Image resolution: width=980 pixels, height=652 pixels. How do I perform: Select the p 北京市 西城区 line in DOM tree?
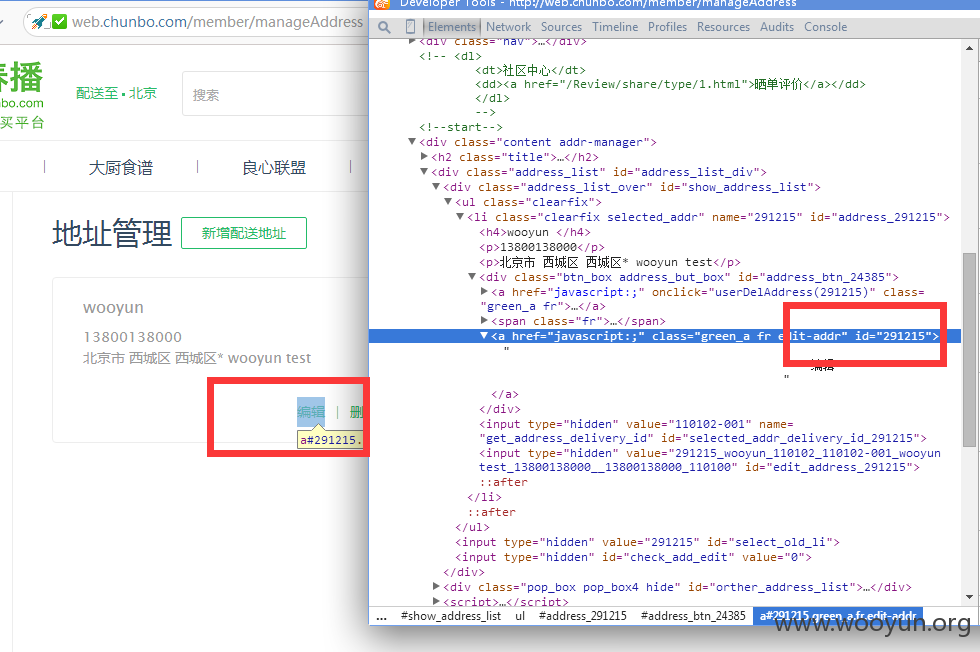click(x=610, y=262)
